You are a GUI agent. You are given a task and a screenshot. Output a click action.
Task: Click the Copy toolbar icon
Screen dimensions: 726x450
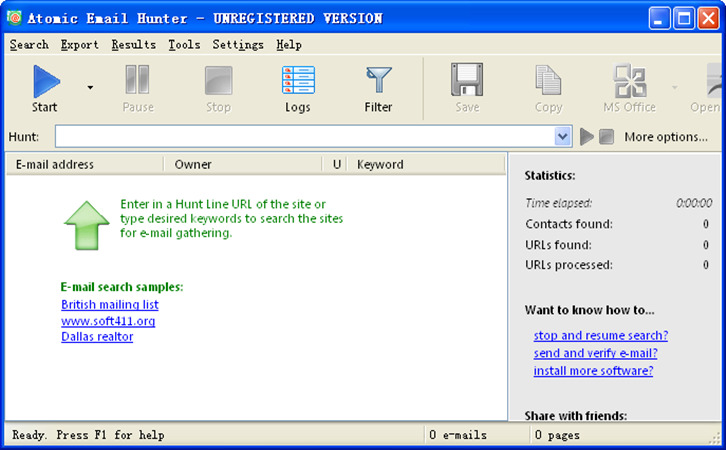[548, 80]
